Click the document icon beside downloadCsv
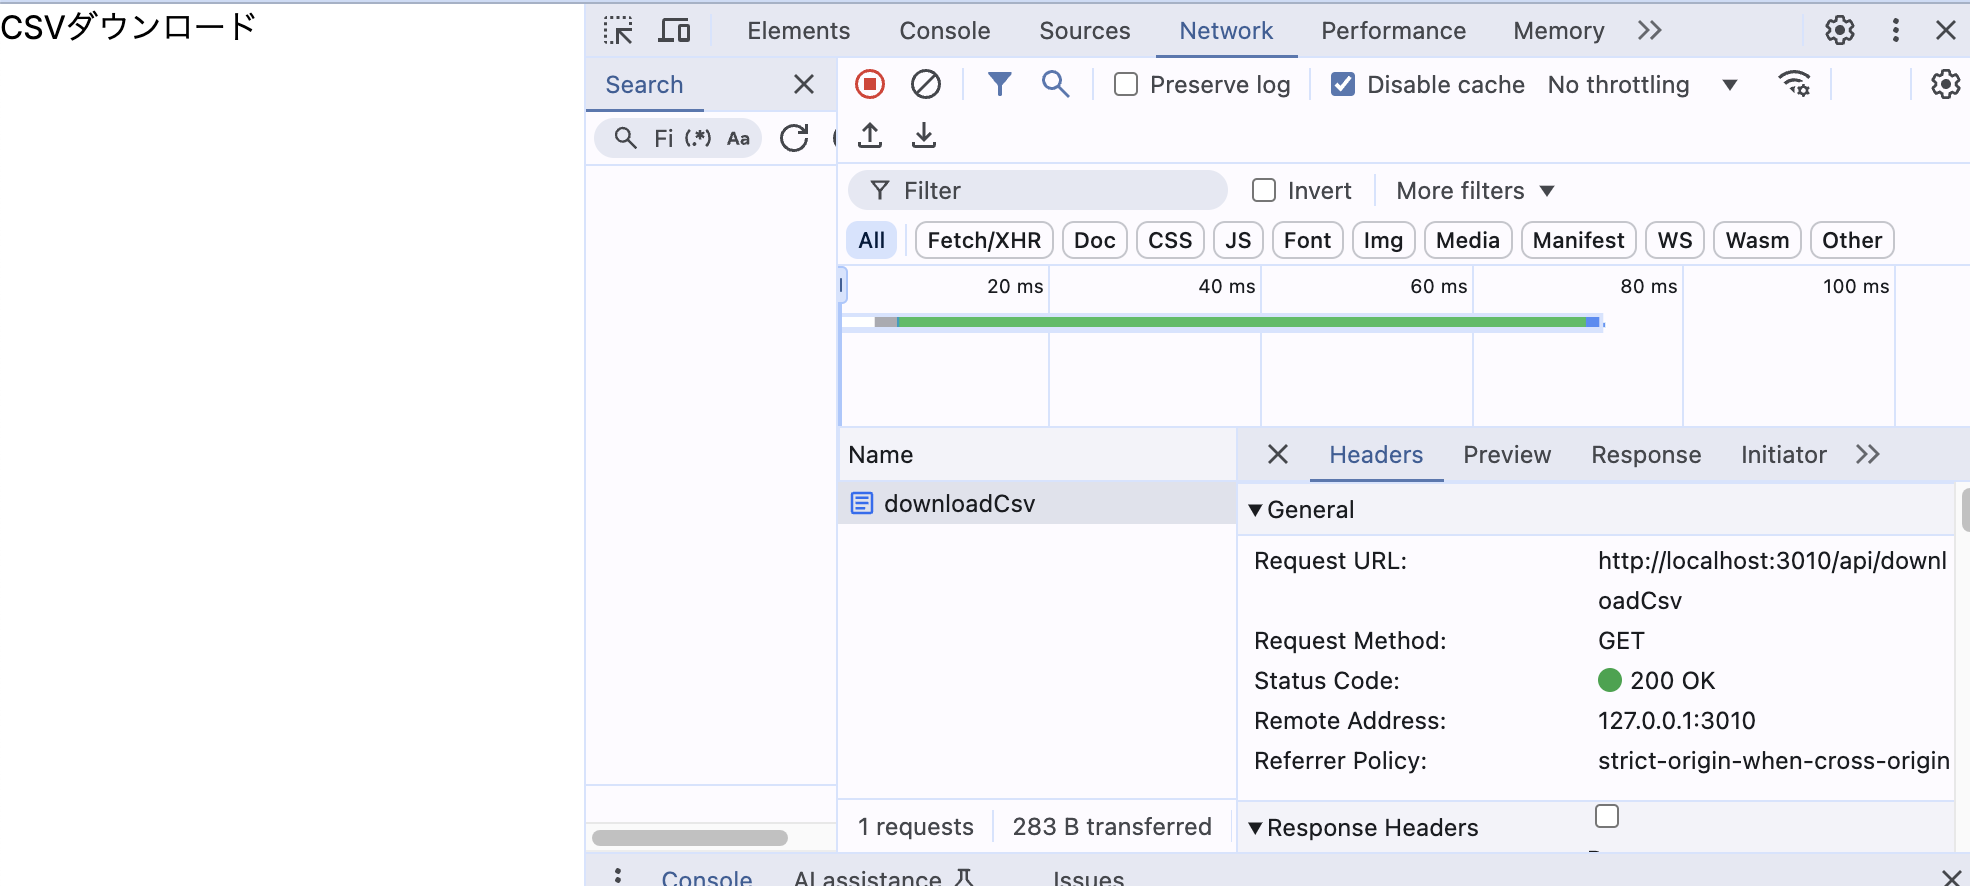Viewport: 1970px width, 886px height. pyautogui.click(x=861, y=503)
